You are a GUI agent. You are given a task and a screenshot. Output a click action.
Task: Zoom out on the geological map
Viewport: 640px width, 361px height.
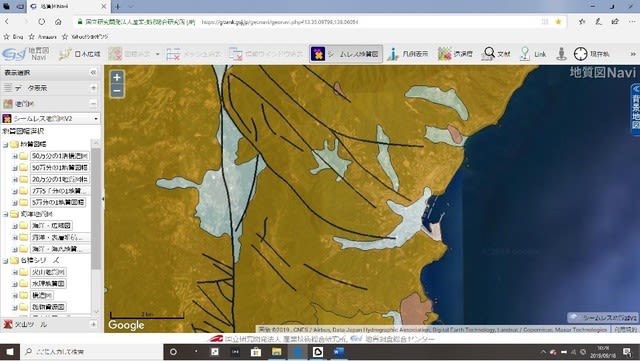click(x=117, y=91)
